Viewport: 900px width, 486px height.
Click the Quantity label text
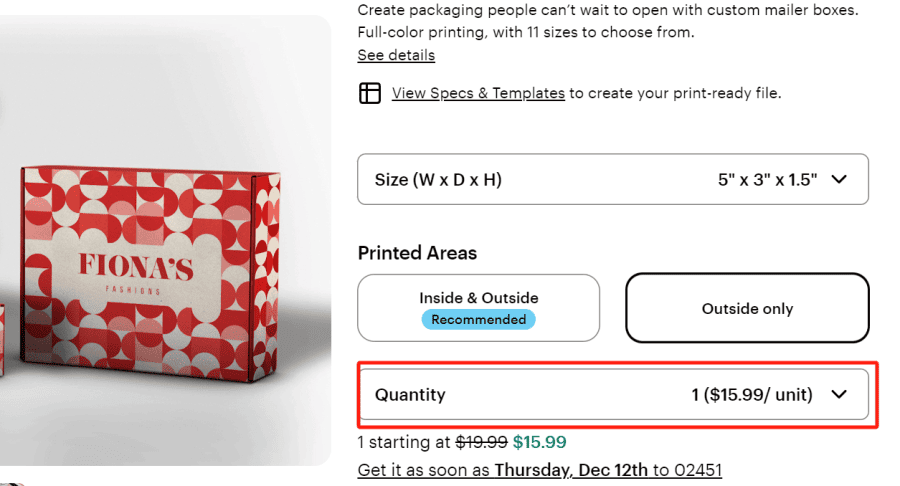[410, 395]
